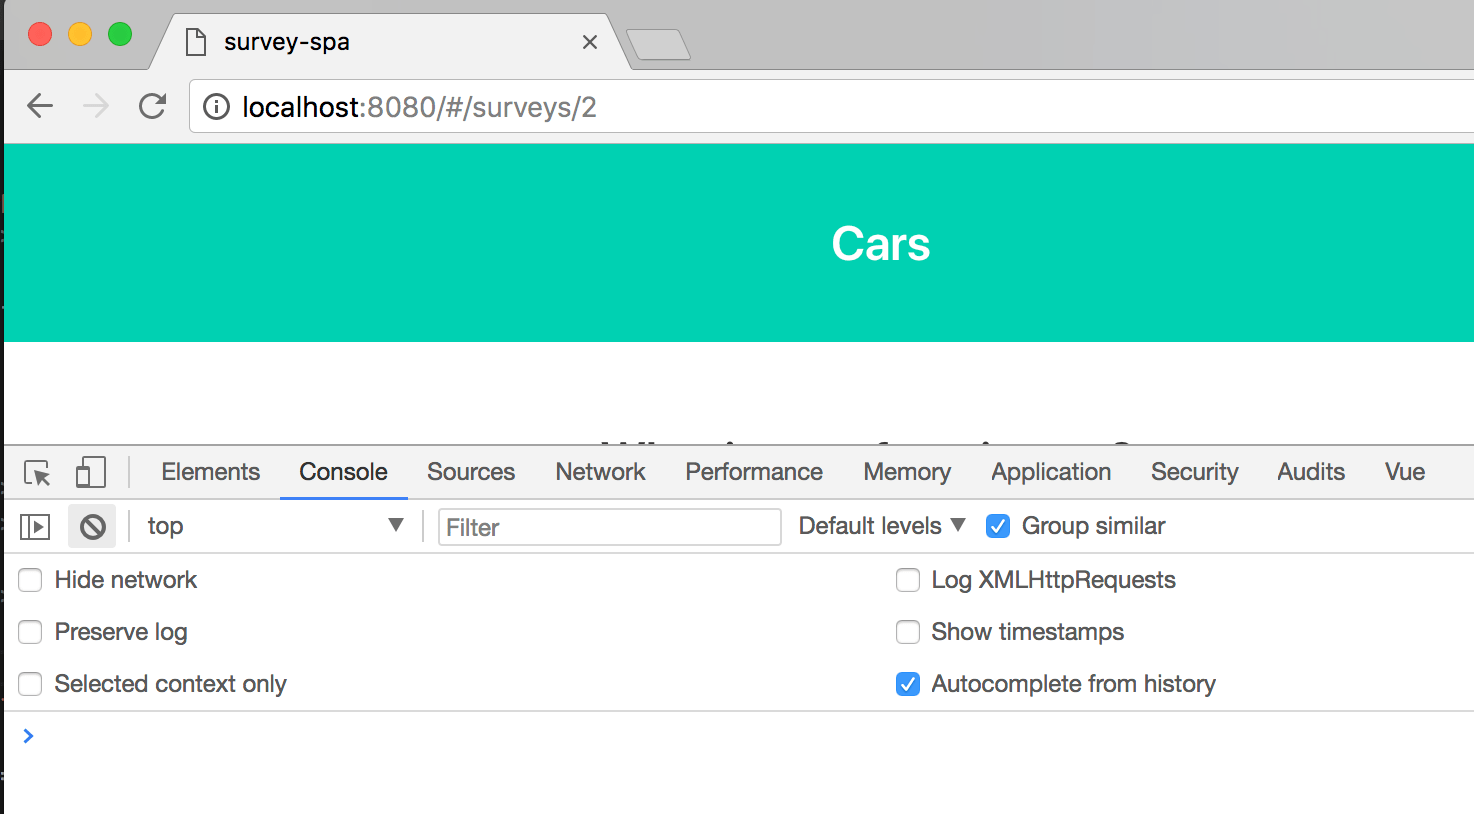Viewport: 1474px width, 814px height.
Task: Toggle the device toolbar
Action: point(90,471)
